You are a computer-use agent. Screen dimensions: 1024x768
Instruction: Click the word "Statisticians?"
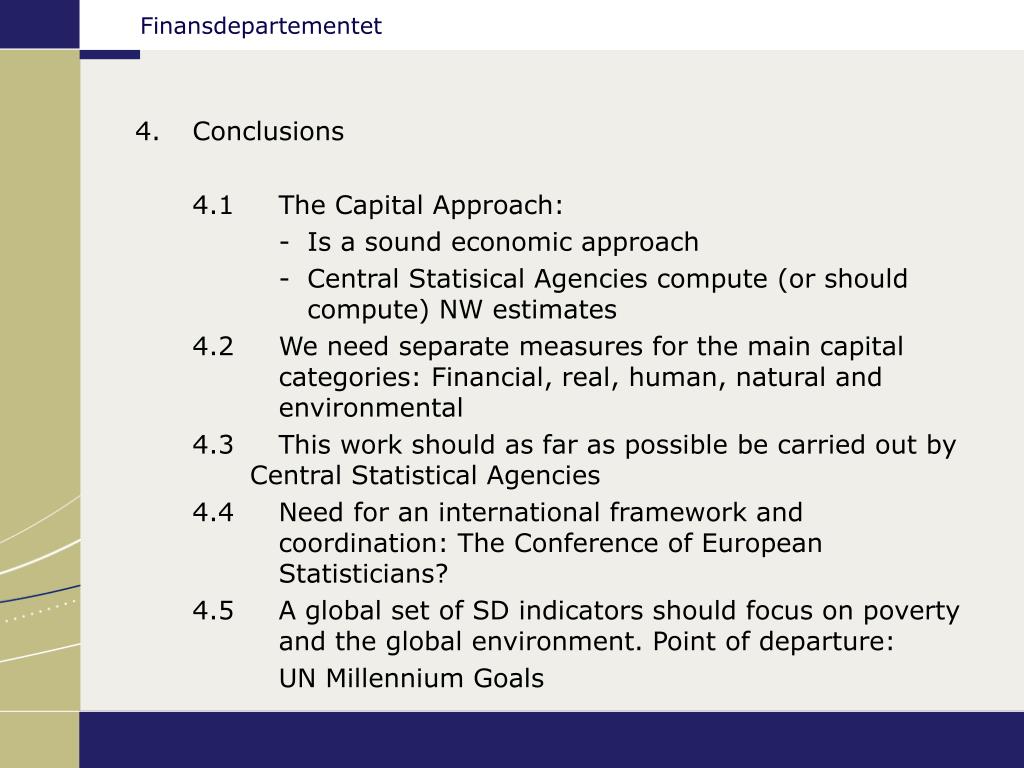tap(364, 575)
